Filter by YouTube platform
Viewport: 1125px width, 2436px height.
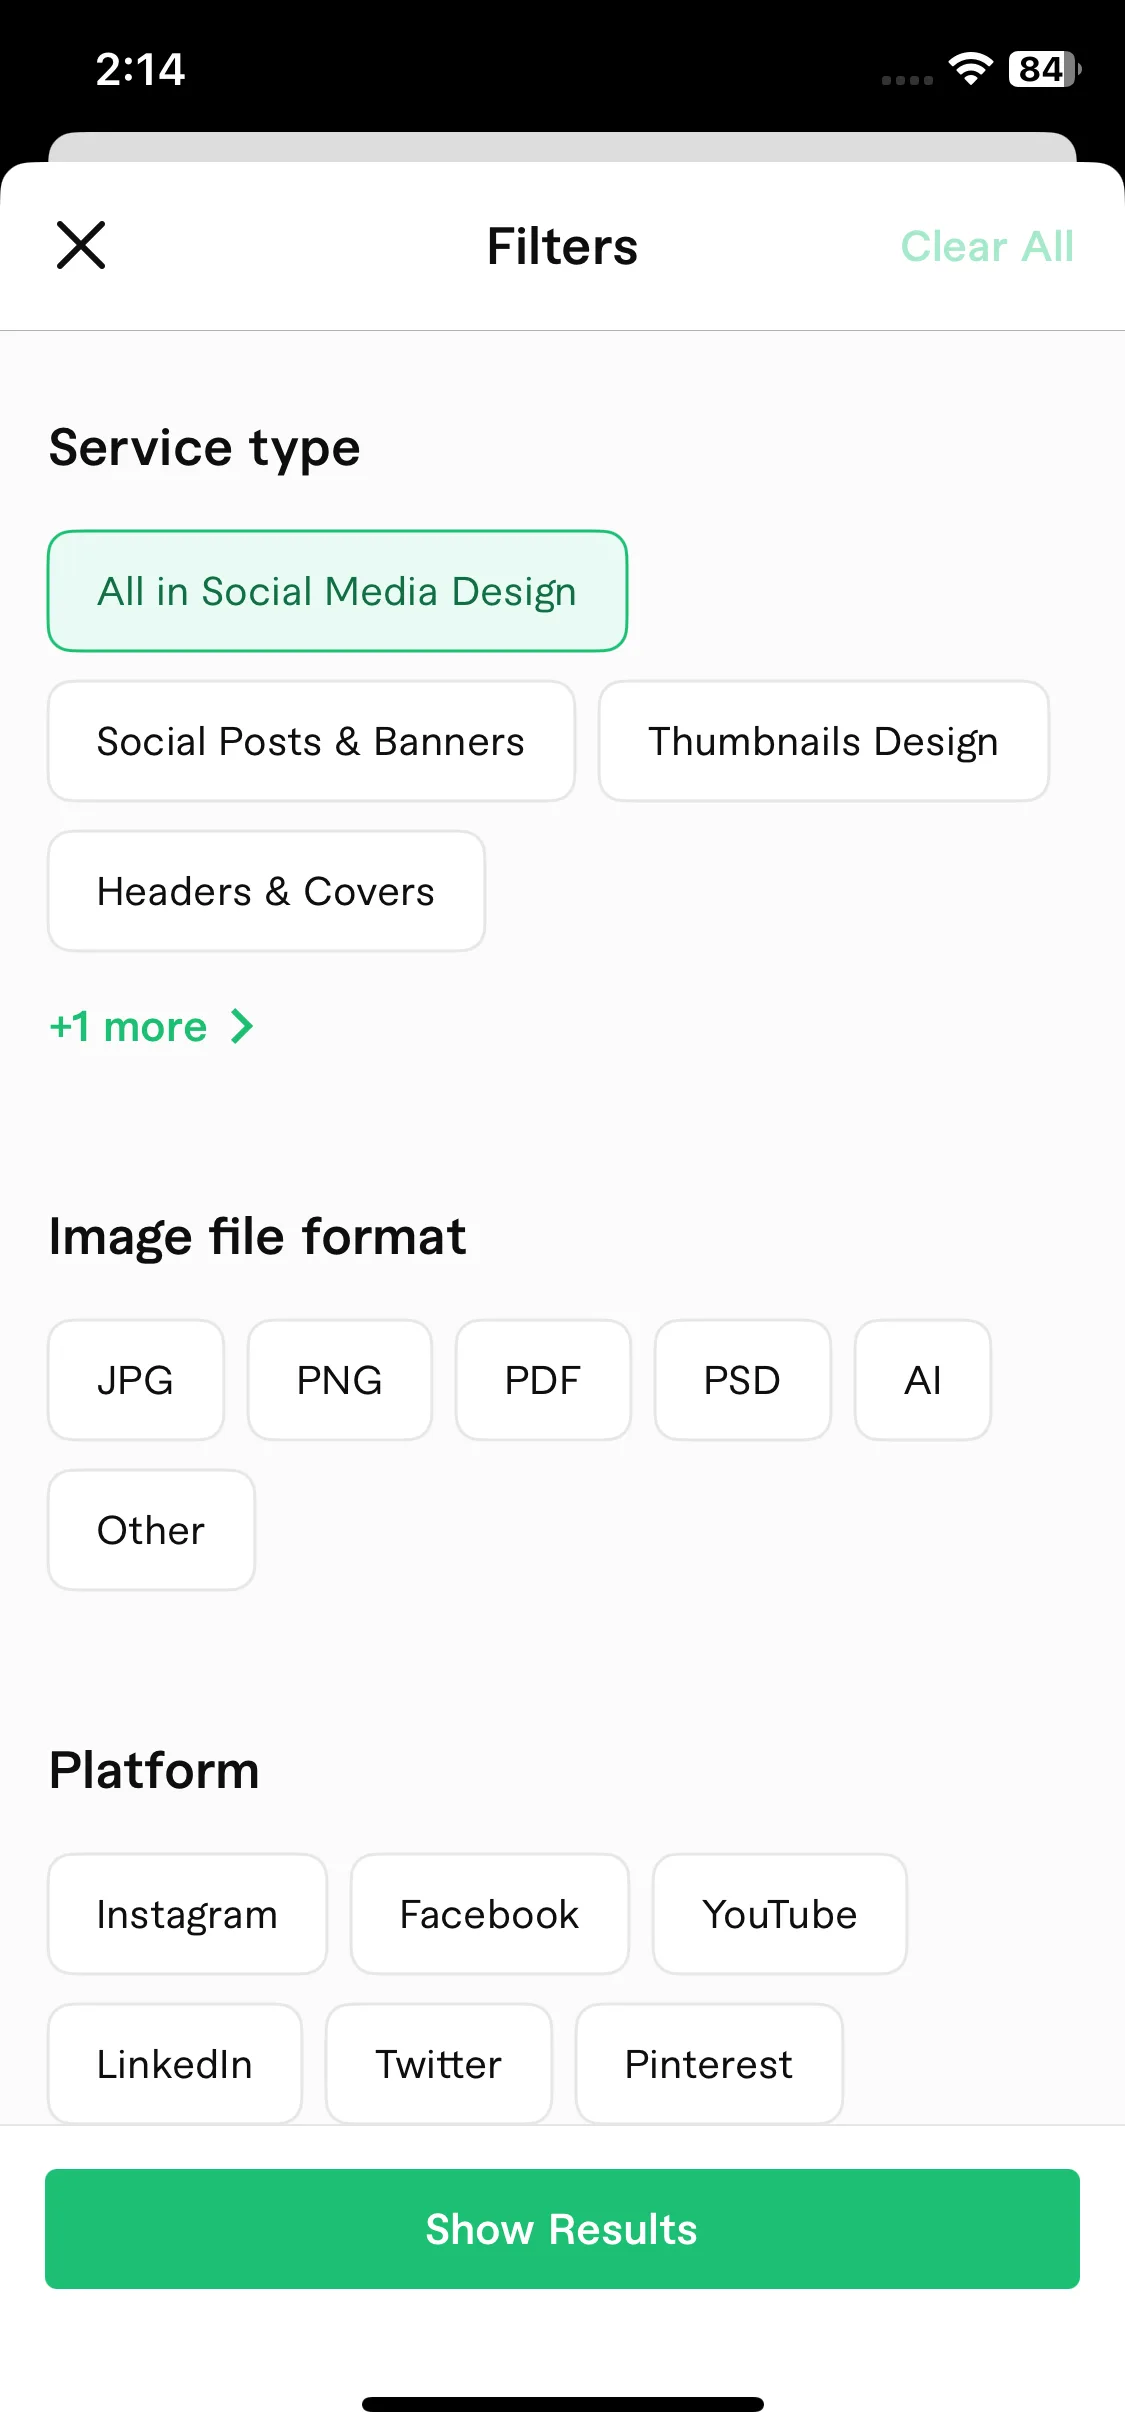780,1914
